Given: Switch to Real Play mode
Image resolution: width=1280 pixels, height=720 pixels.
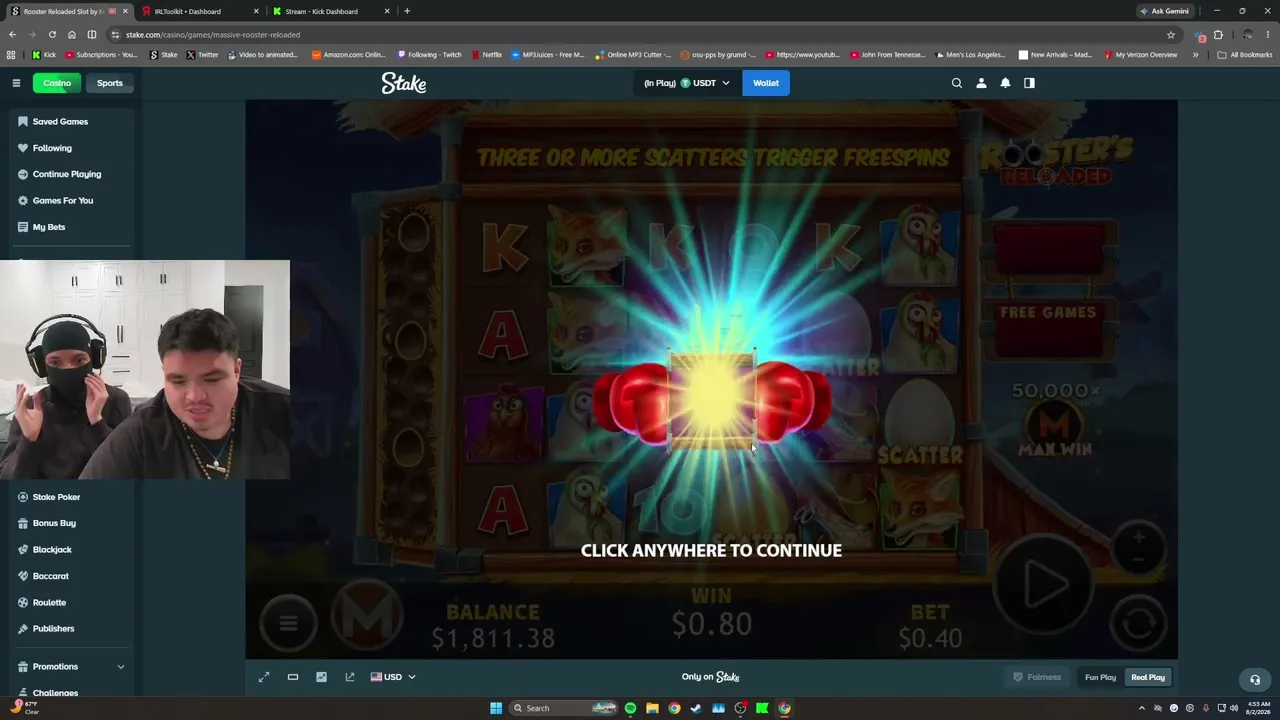Looking at the screenshot, I should point(1148,677).
